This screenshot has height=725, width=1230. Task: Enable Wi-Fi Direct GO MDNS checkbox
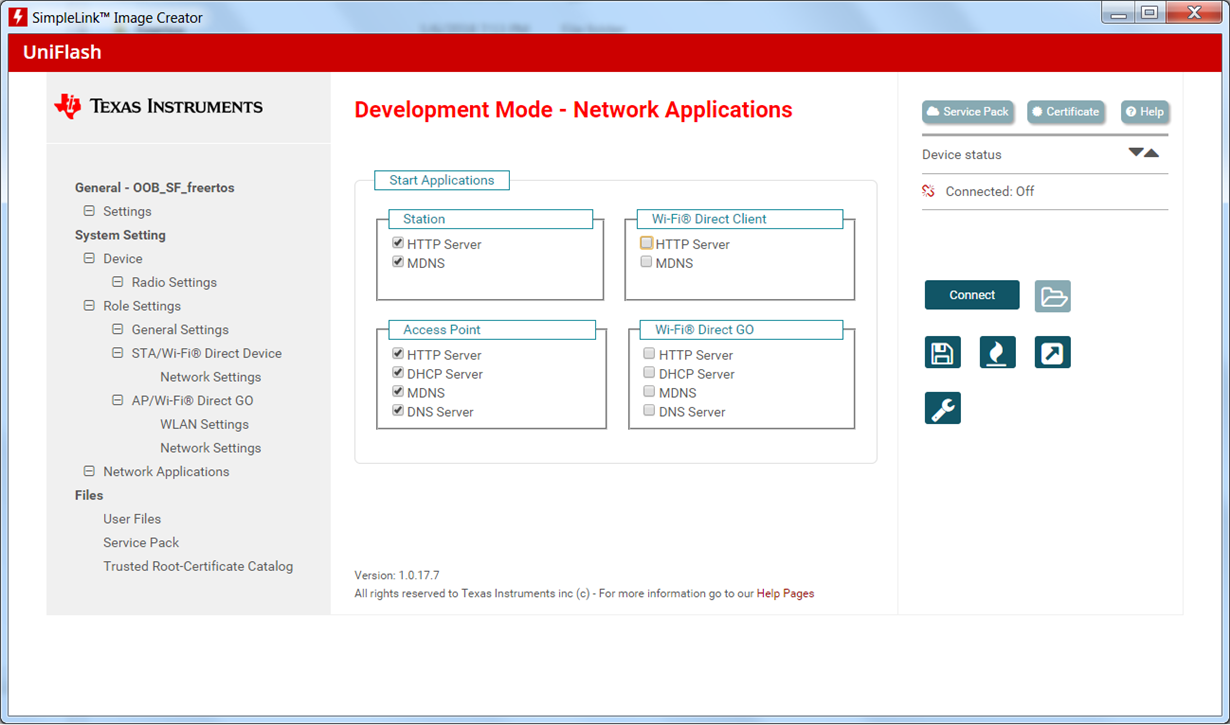pos(650,392)
